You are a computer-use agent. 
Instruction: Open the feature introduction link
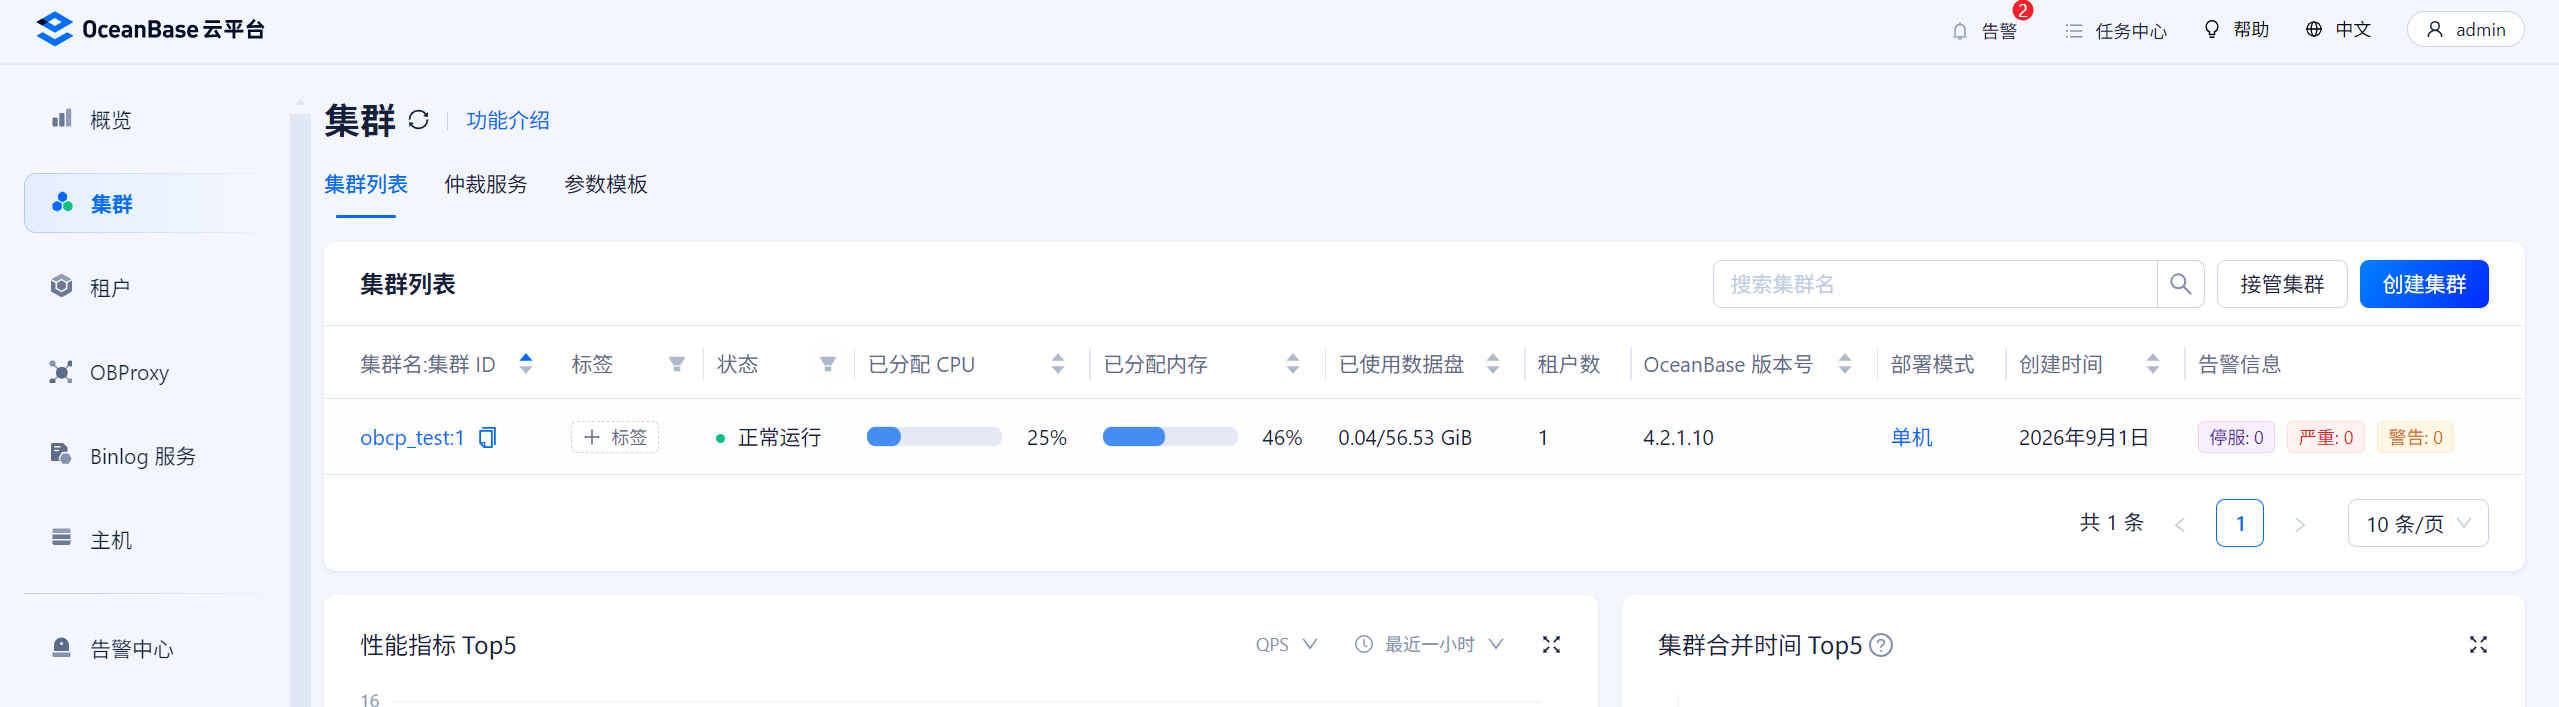(x=508, y=120)
